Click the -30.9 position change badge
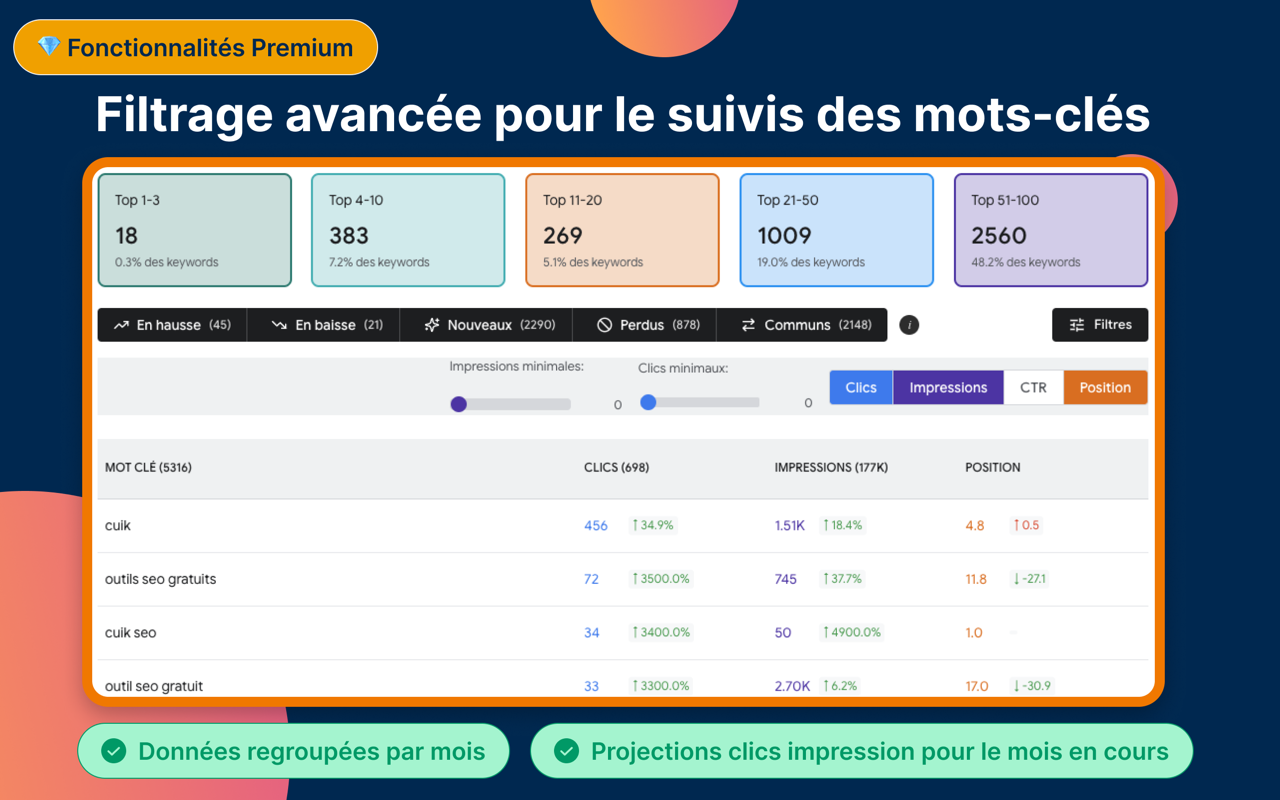The height and width of the screenshot is (800, 1280). (x=1032, y=686)
